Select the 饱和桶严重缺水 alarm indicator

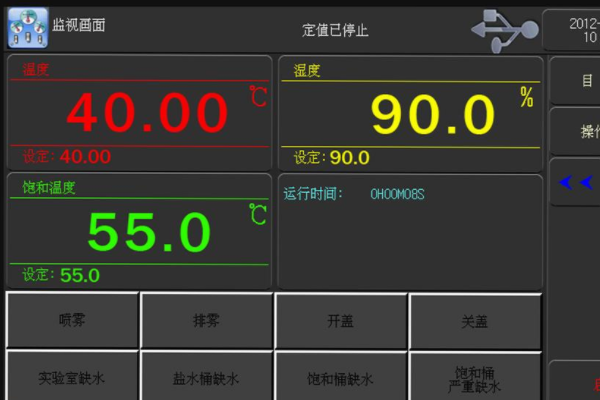[475, 379]
